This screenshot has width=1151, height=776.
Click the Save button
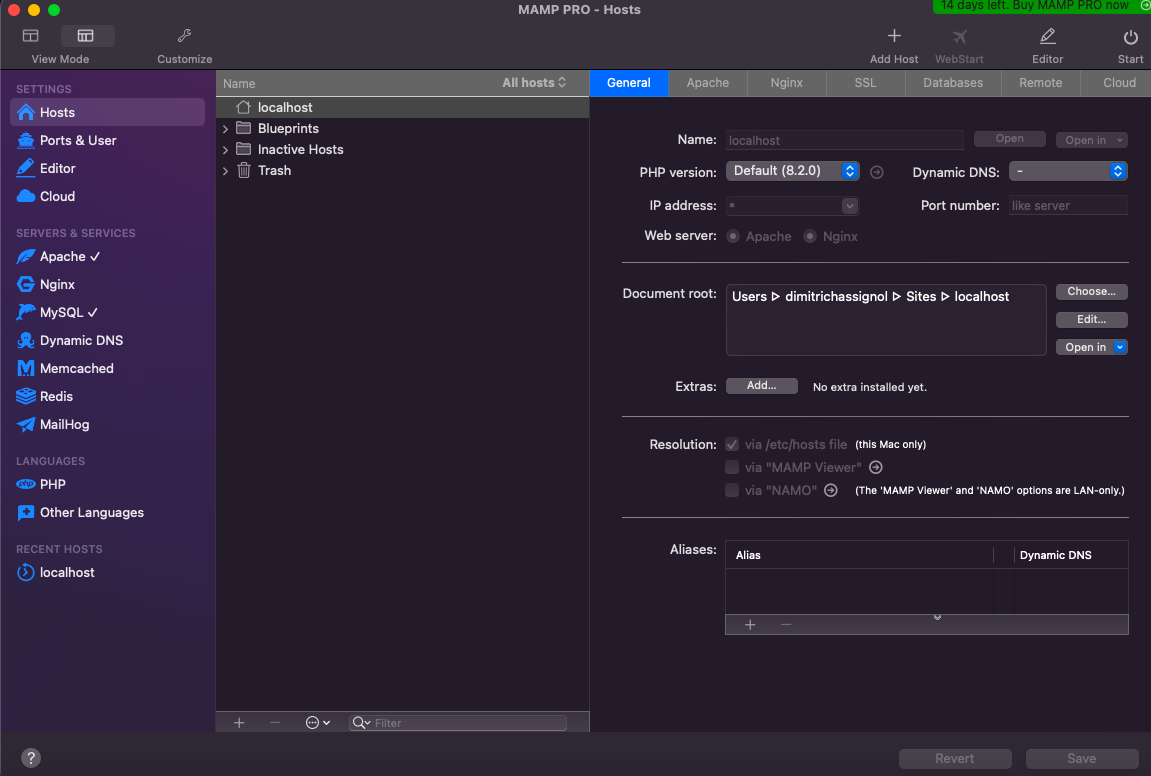(x=1082, y=758)
